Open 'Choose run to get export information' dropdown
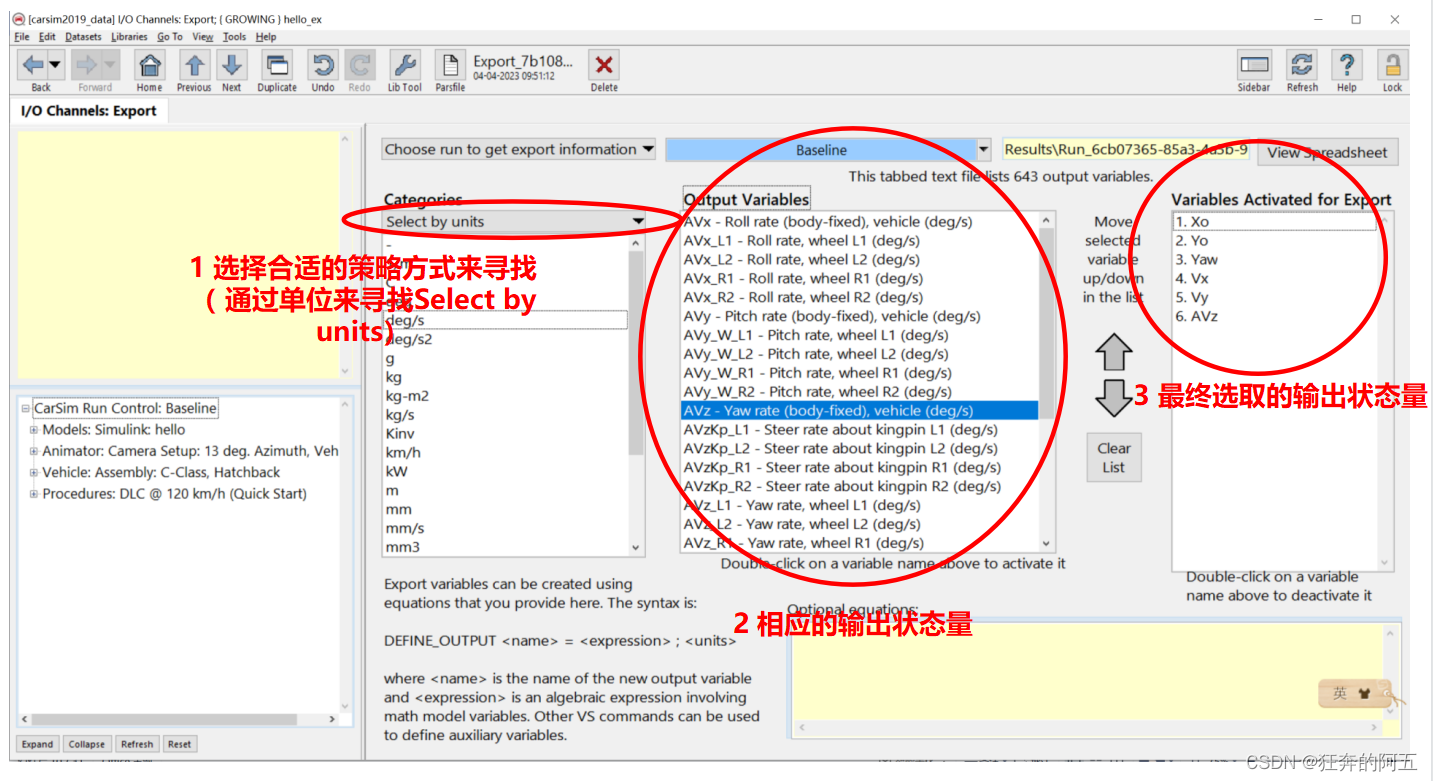The height and width of the screenshot is (781, 1433). [519, 149]
